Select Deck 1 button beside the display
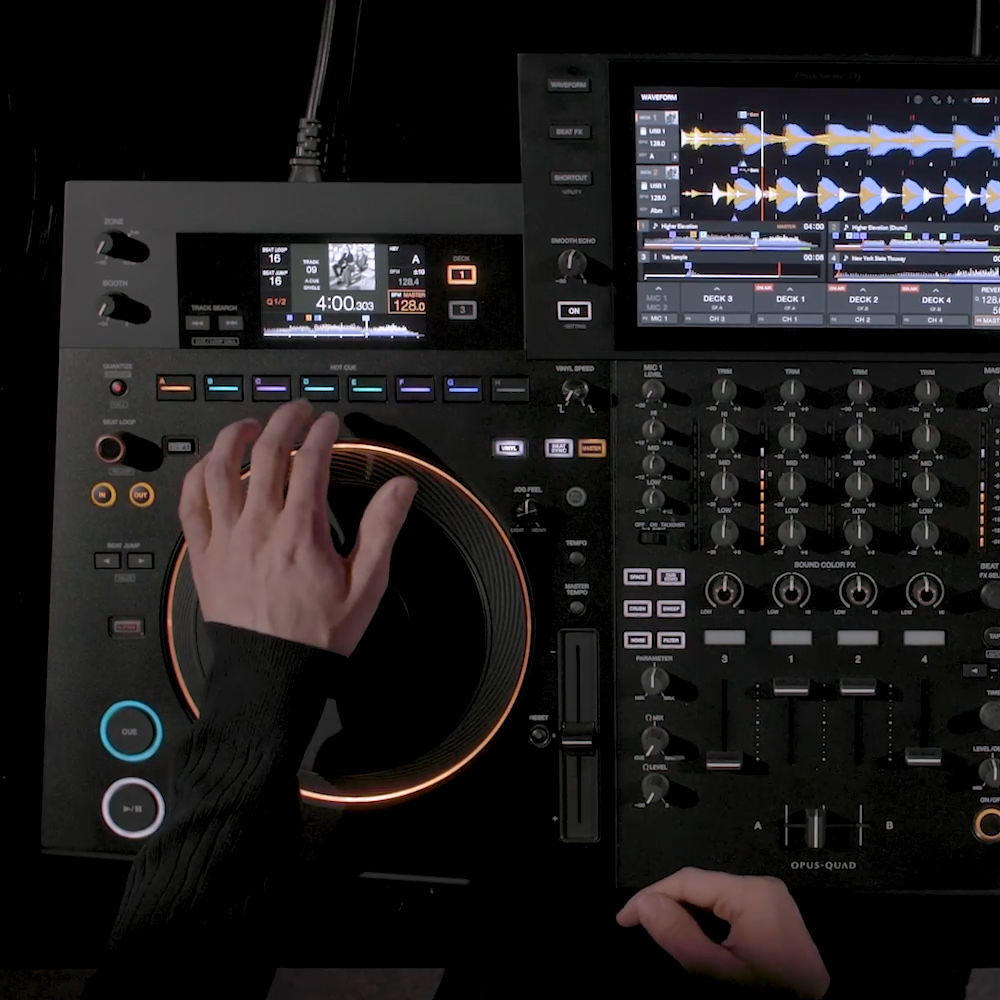Screen dimensions: 1000x1000 pos(462,275)
